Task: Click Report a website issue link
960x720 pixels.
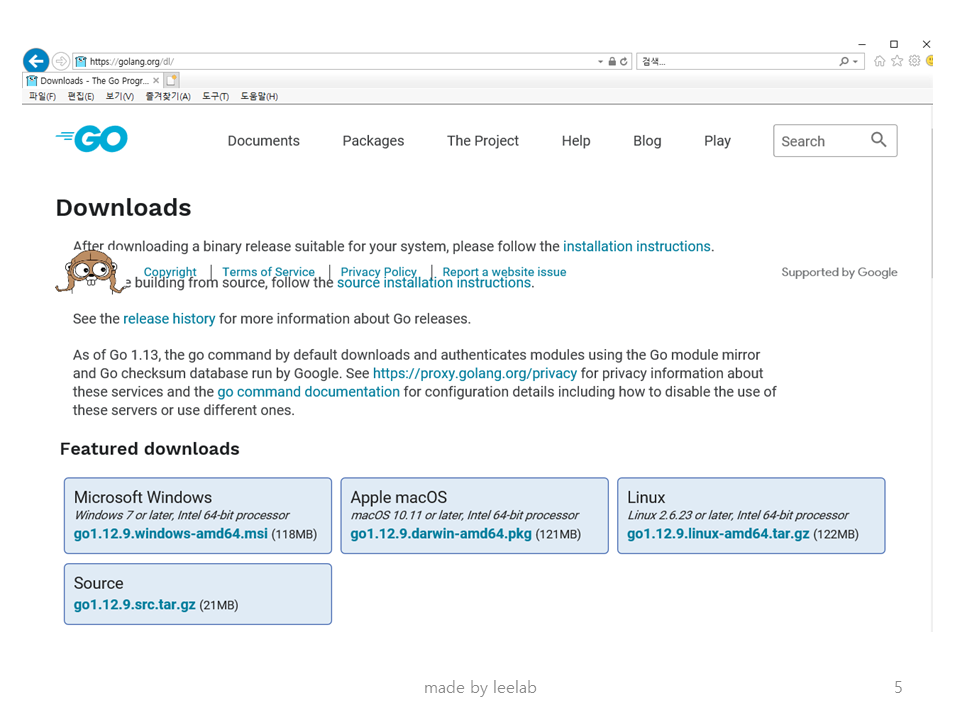Action: point(504,272)
